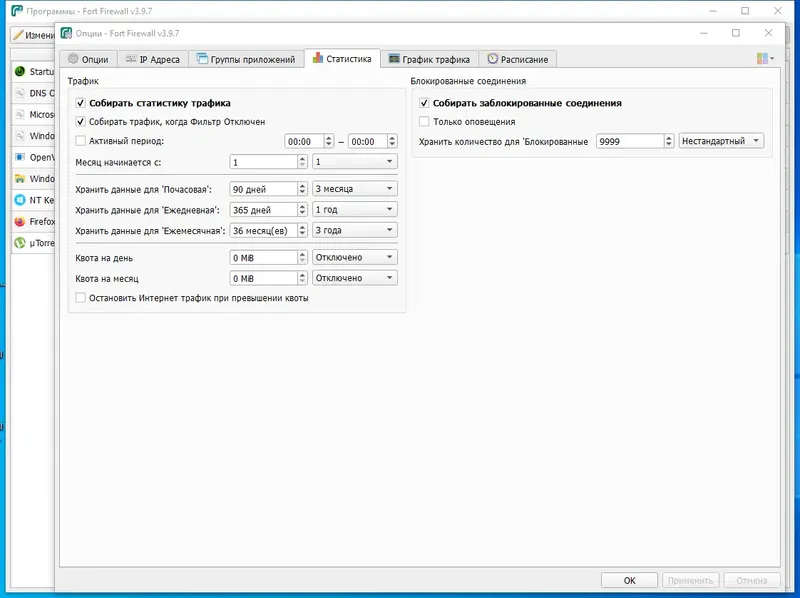This screenshot has height=598, width=800.
Task: Open the График трафика tab
Action: 429,59
